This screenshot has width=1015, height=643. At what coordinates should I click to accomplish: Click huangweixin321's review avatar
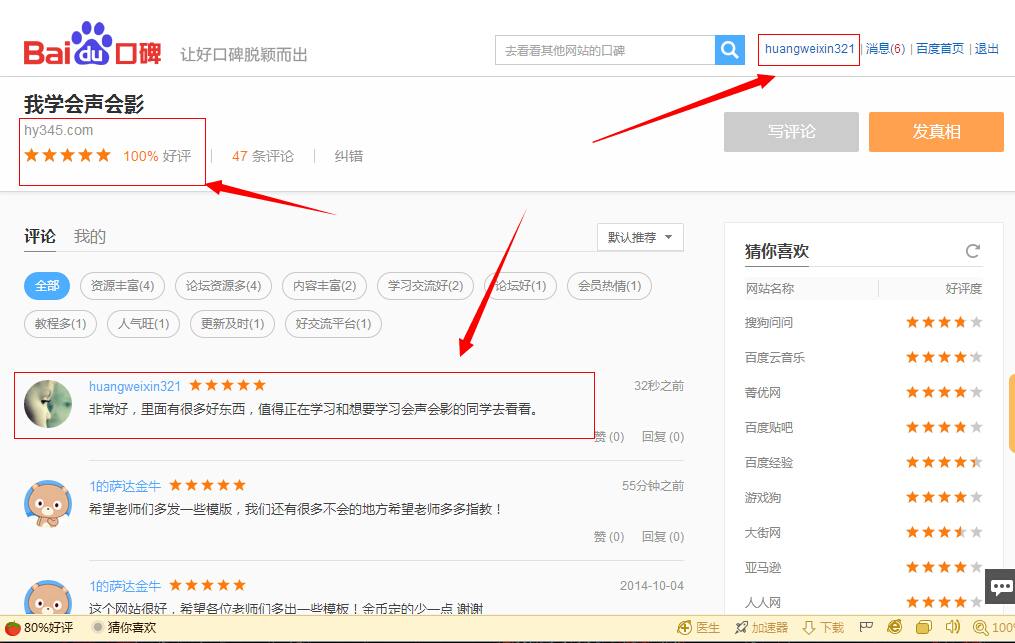pos(48,404)
